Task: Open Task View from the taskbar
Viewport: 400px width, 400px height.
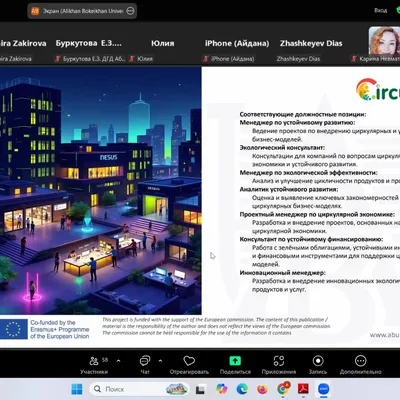Action: click(200, 389)
